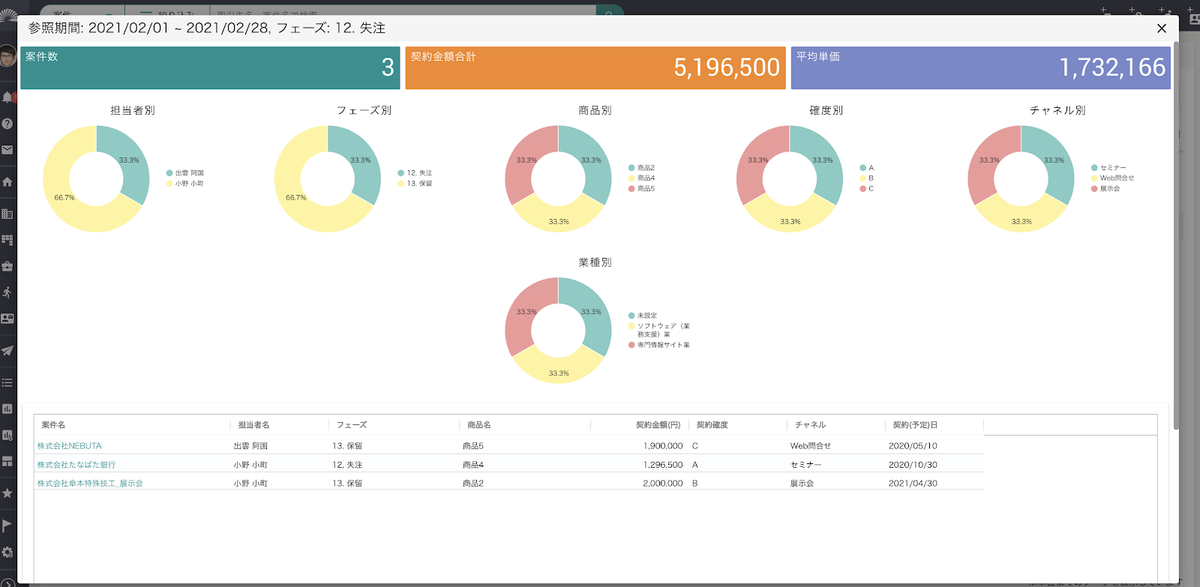Open 株式会社たなばた銀行 deal link
This screenshot has width=1200, height=587.
[x=78, y=464]
